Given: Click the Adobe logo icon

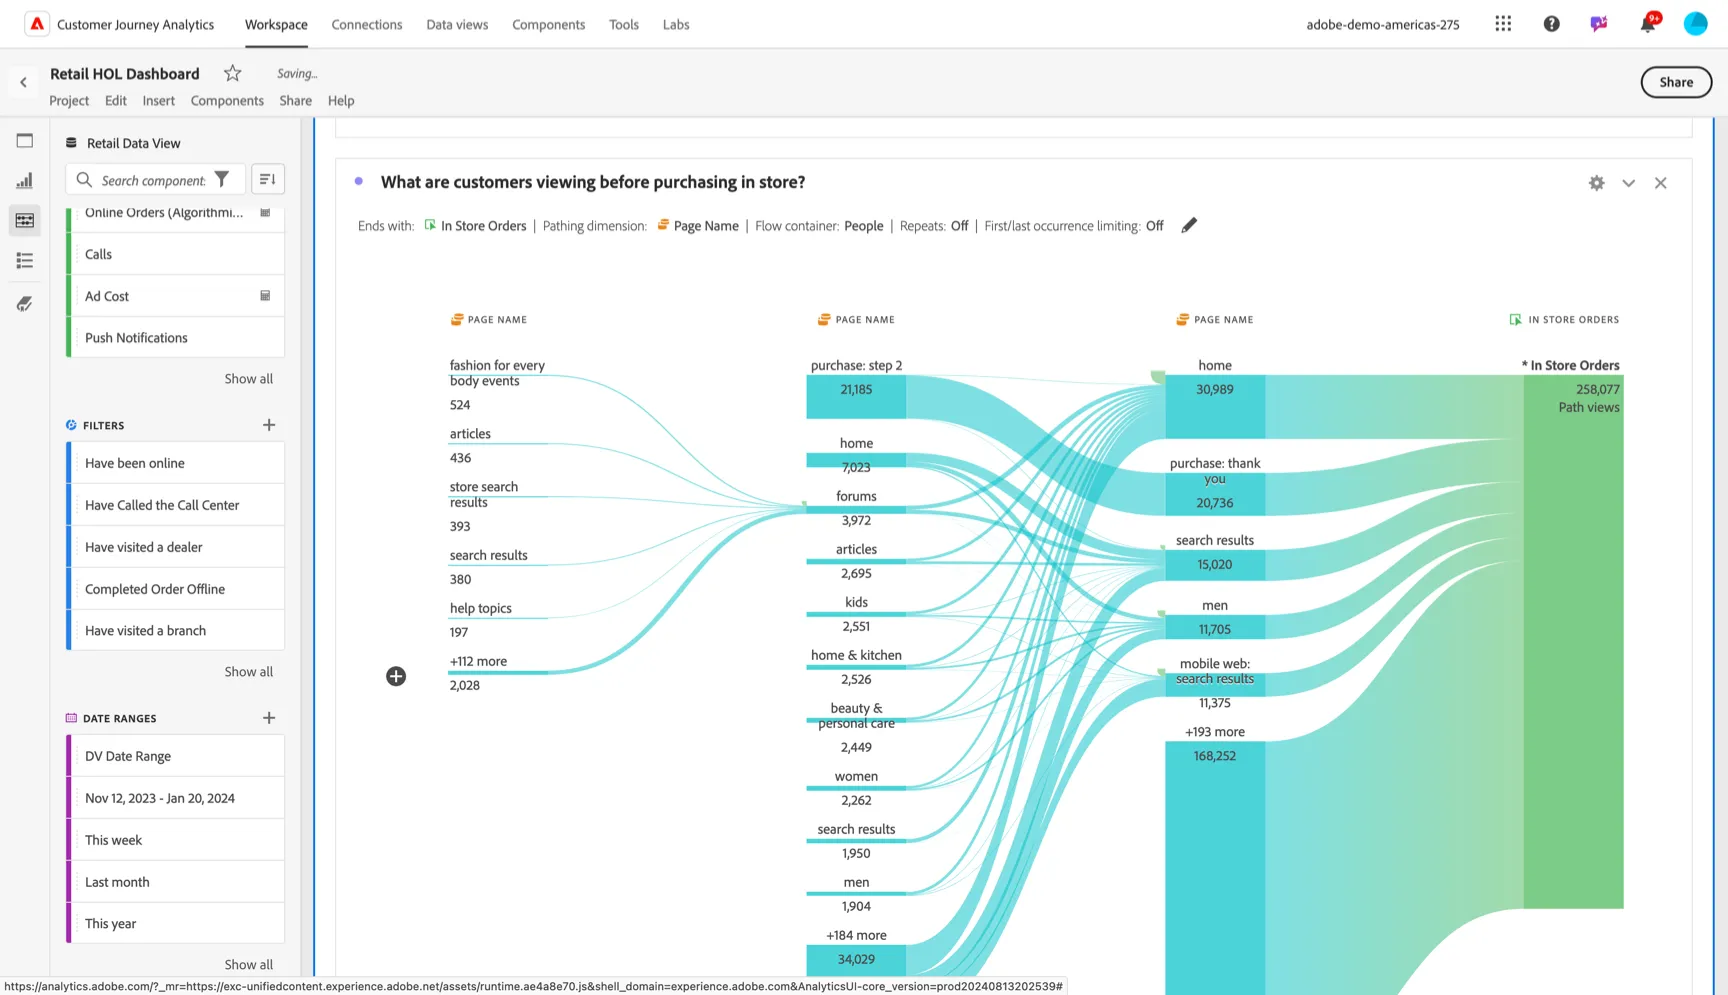Looking at the screenshot, I should 37,24.
